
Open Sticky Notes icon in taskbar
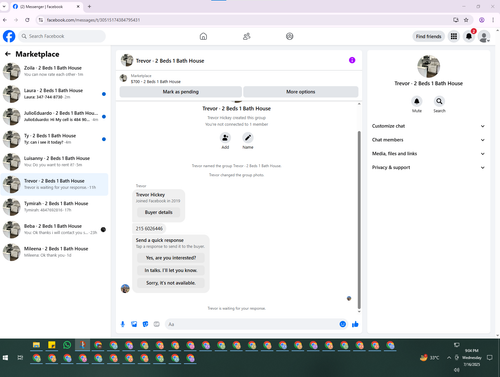(x=52, y=345)
